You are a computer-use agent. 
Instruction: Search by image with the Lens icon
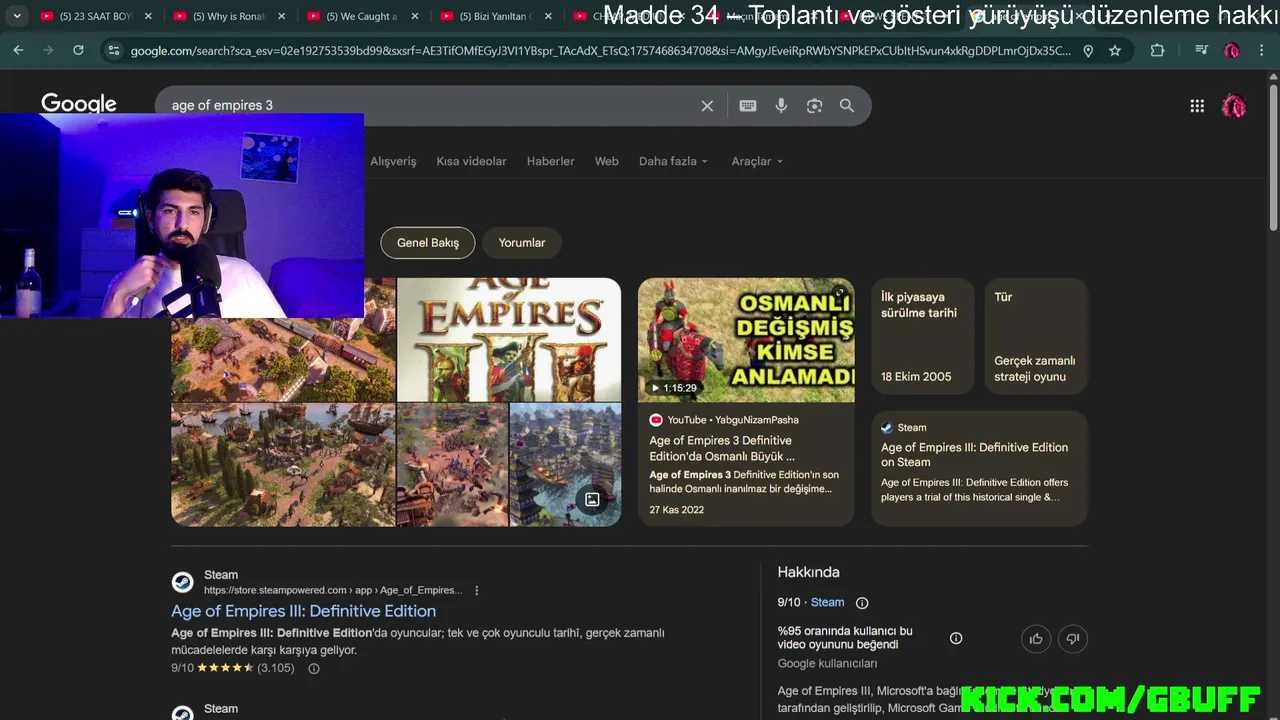pos(814,106)
